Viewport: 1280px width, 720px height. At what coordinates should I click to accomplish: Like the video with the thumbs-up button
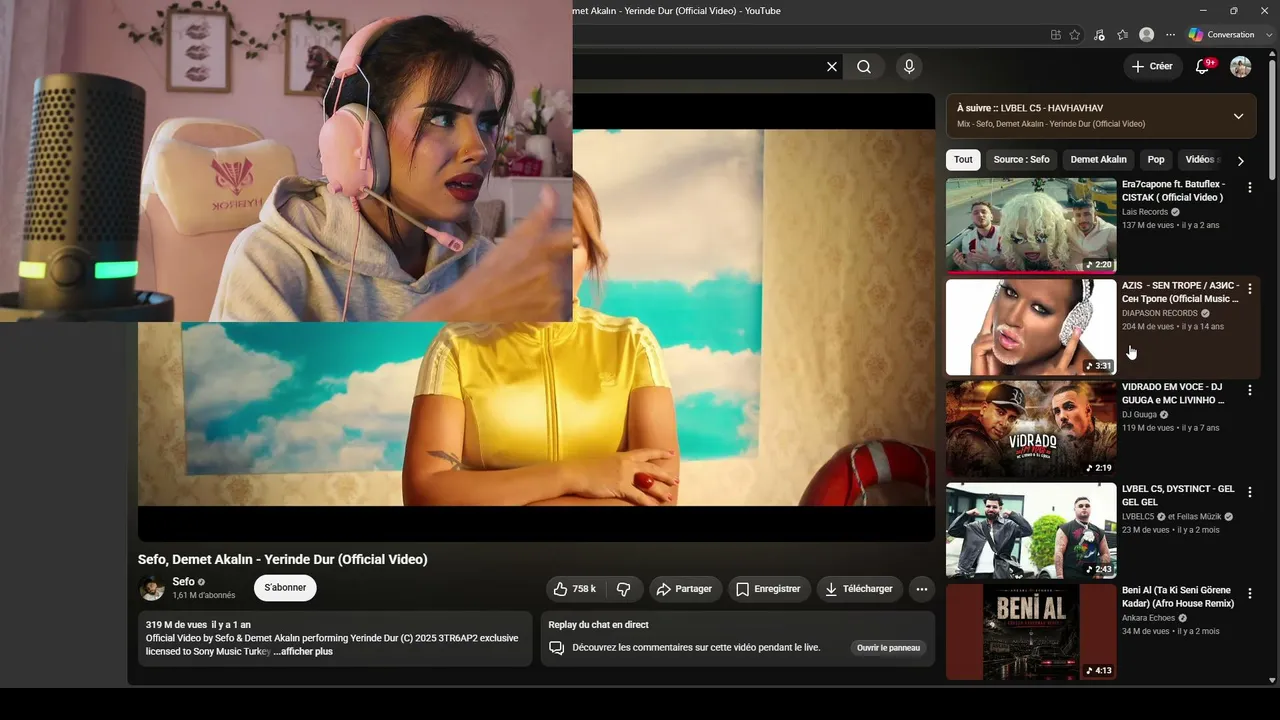click(x=575, y=589)
